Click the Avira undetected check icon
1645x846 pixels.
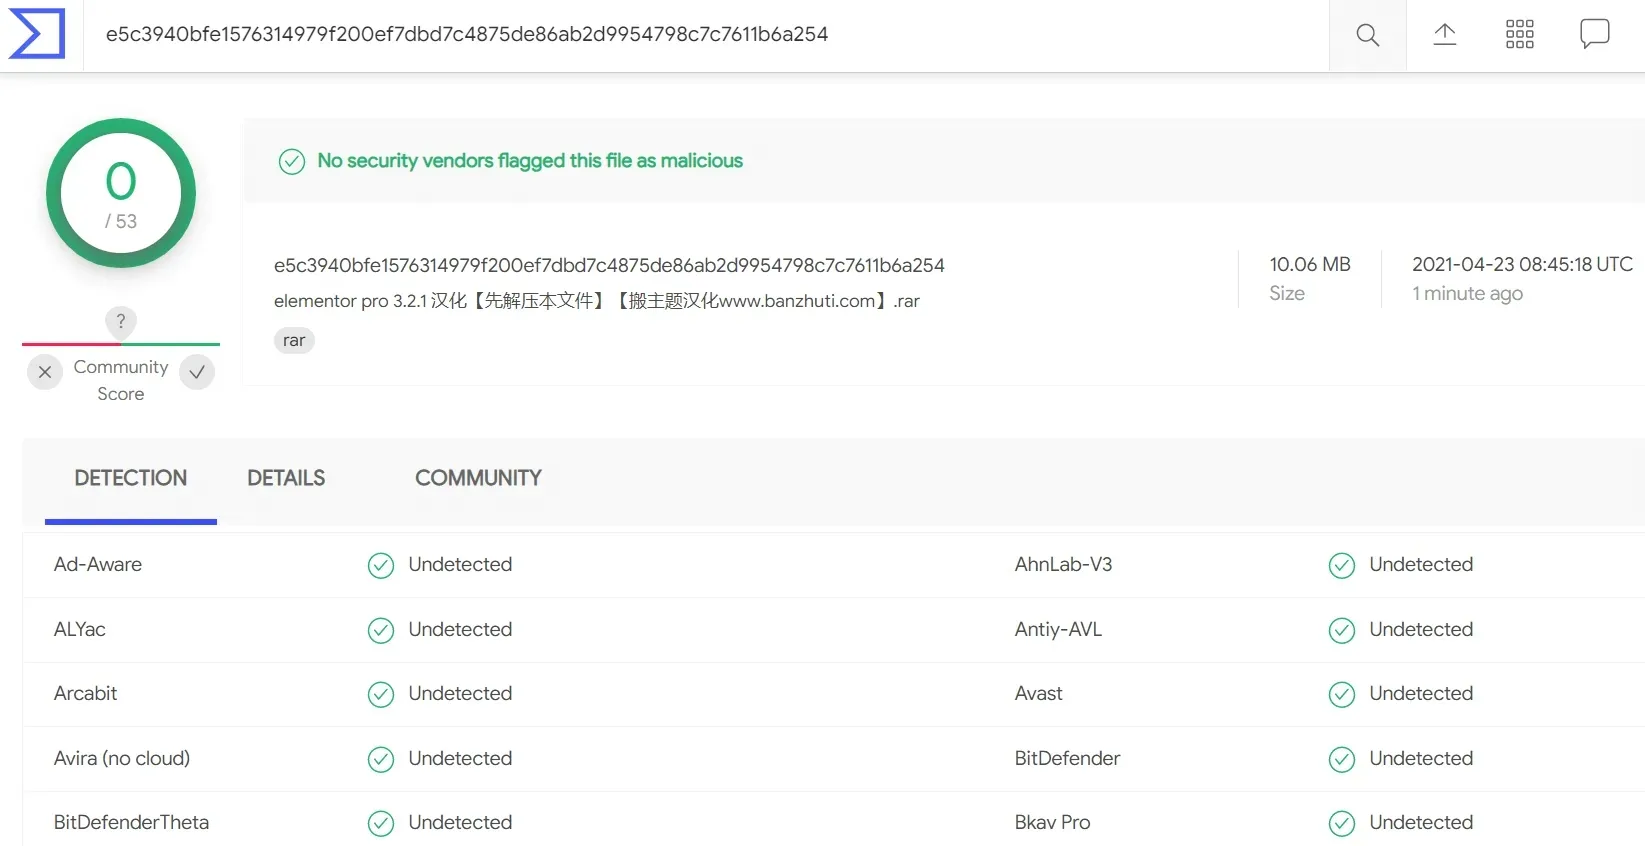381,759
